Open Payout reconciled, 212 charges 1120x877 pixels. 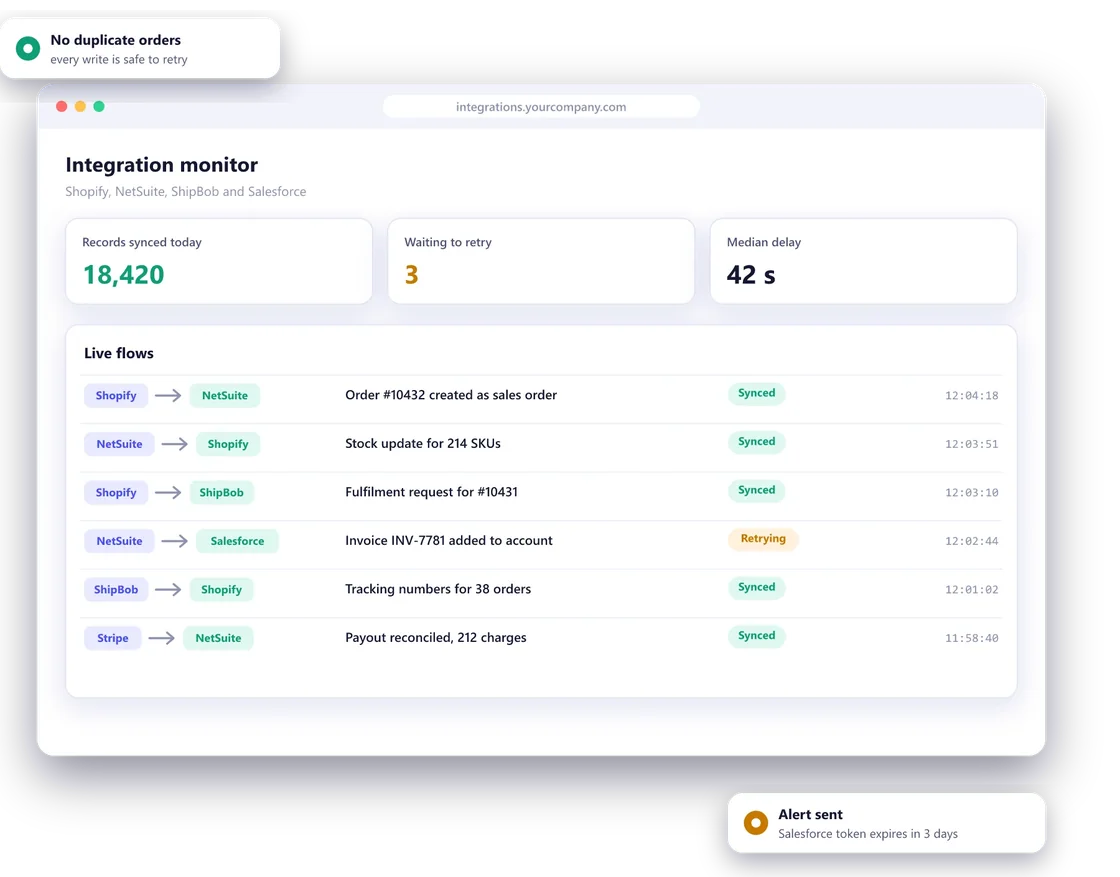pos(436,638)
